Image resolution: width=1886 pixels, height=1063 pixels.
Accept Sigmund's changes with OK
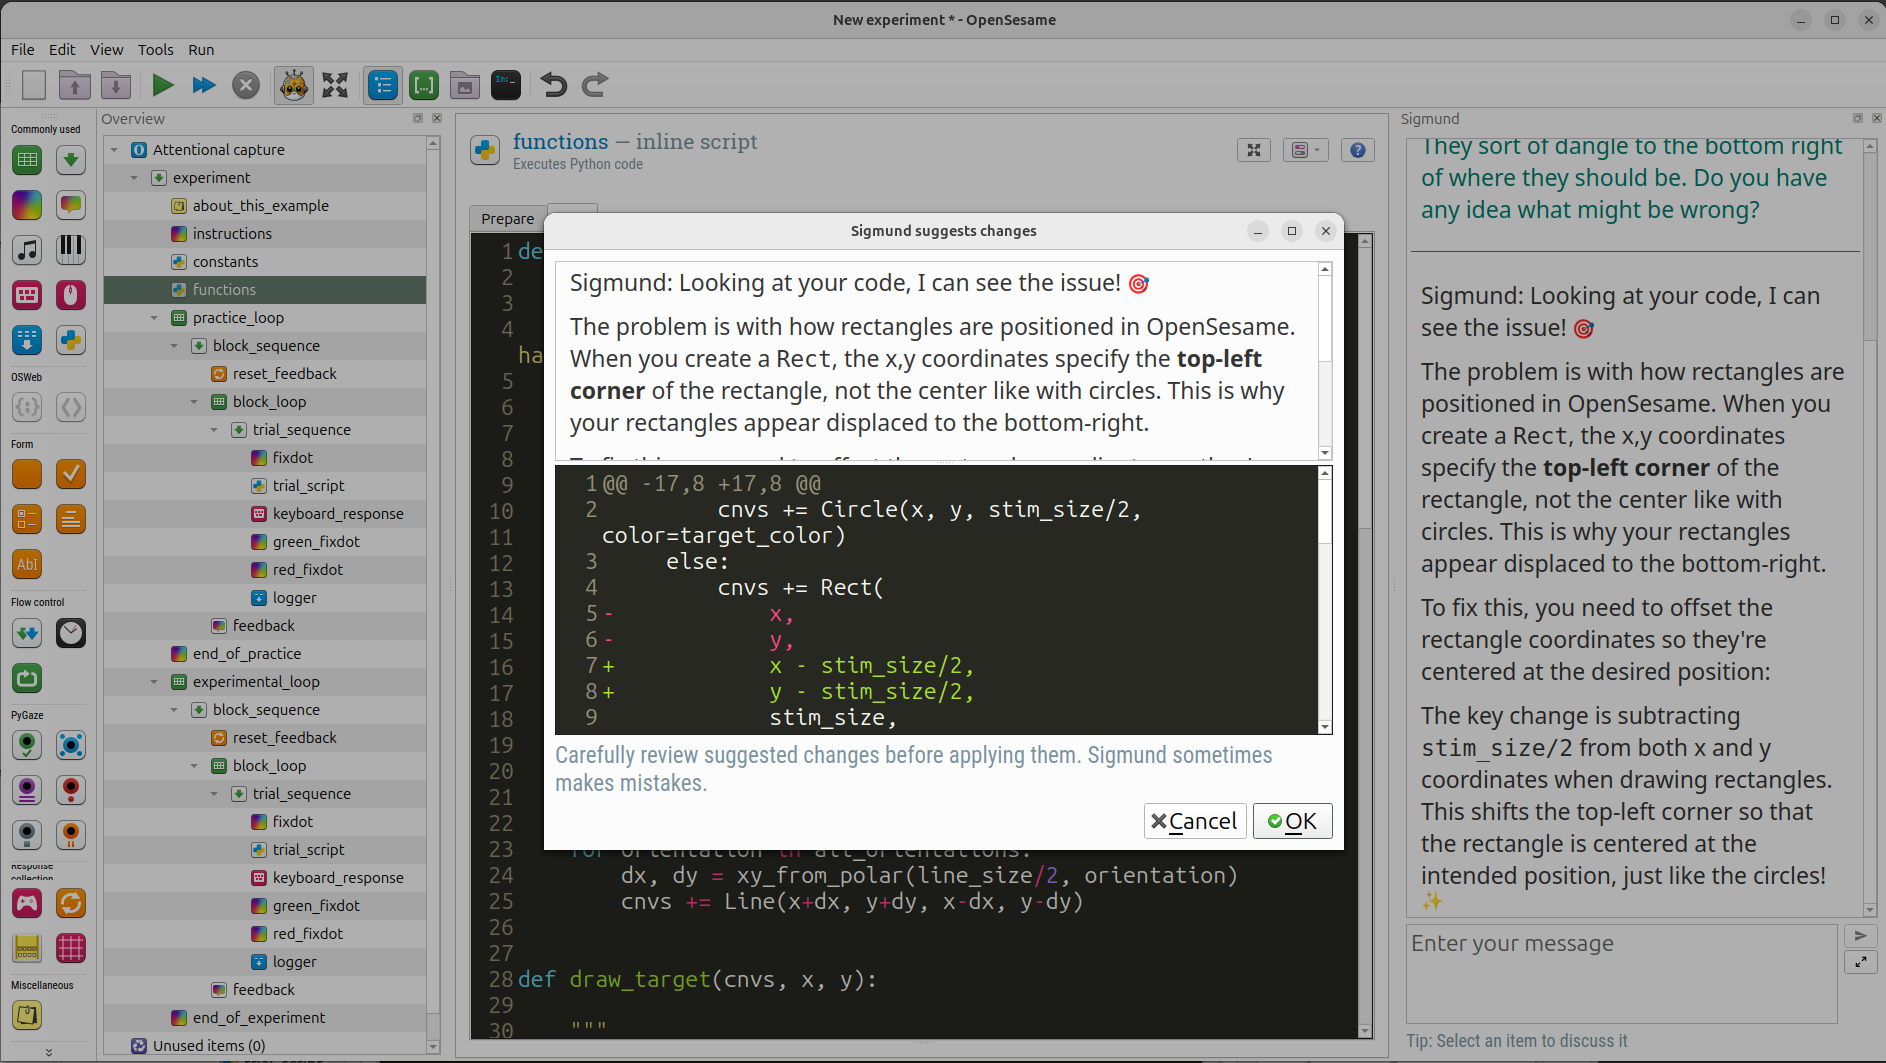coord(1292,822)
